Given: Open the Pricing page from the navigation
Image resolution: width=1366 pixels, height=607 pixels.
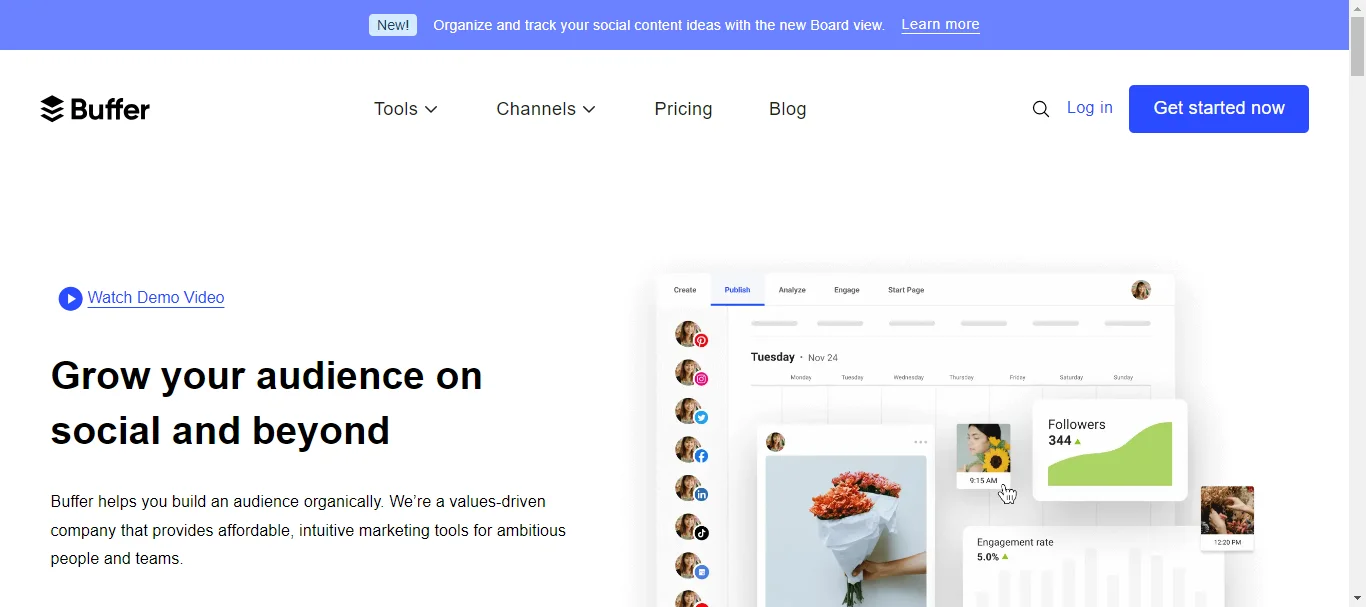Looking at the screenshot, I should tap(683, 109).
